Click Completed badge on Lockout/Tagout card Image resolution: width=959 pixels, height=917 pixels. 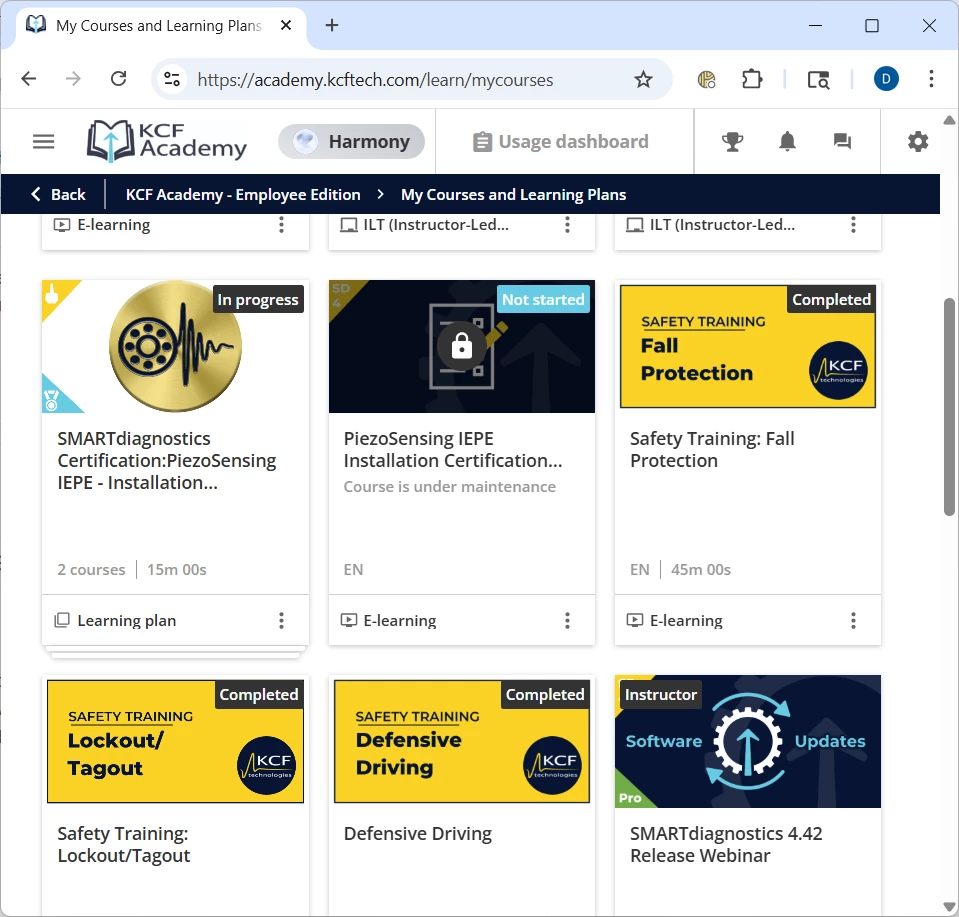pos(259,694)
